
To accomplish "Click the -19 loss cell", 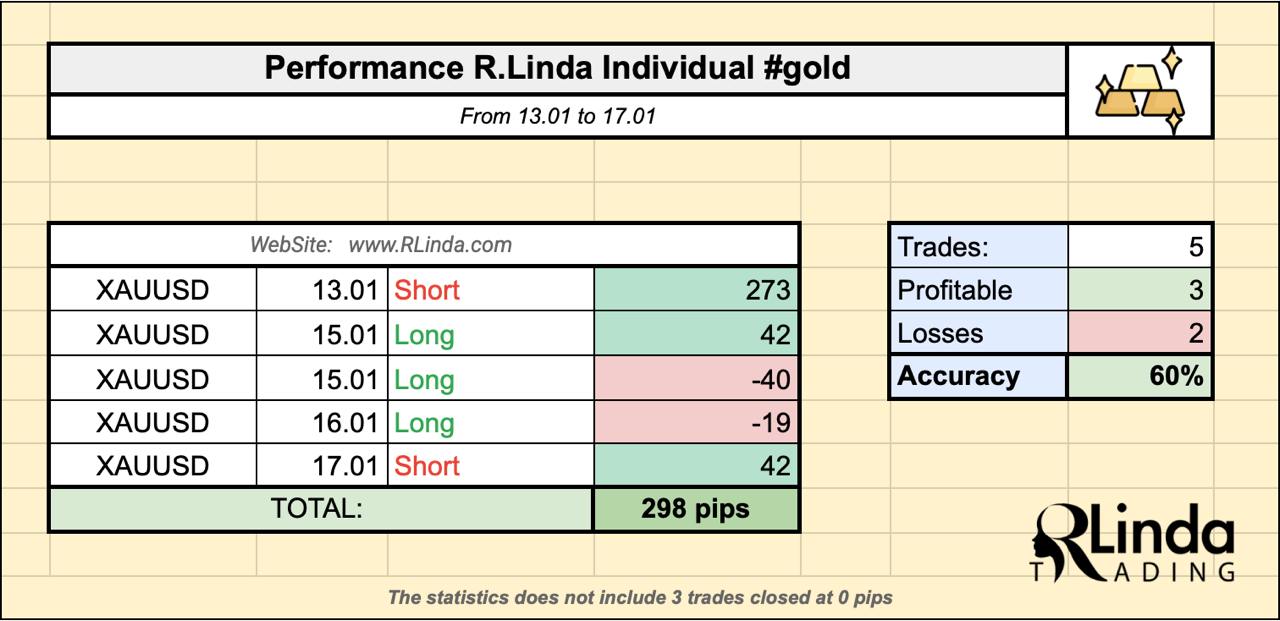I will click(696, 423).
